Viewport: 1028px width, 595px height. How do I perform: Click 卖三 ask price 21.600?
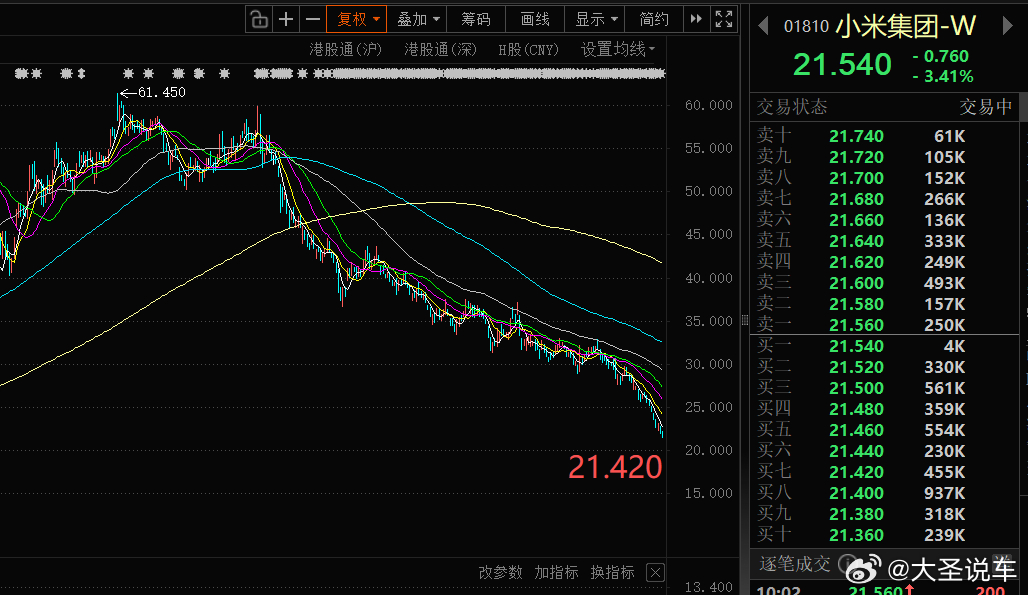click(x=856, y=283)
